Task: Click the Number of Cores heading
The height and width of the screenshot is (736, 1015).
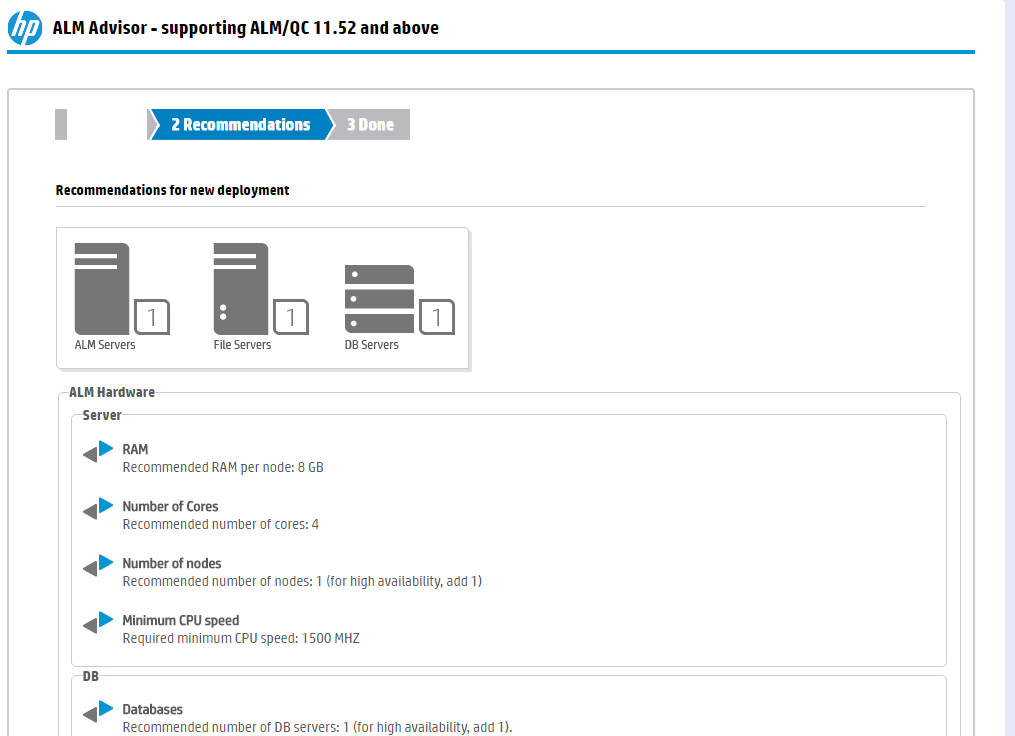Action: click(x=170, y=506)
